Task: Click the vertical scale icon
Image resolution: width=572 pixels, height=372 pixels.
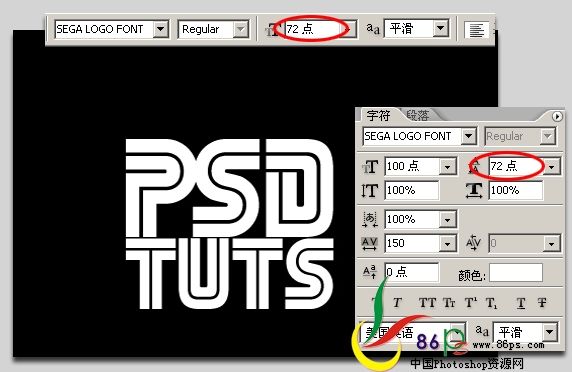Action: [x=370, y=191]
